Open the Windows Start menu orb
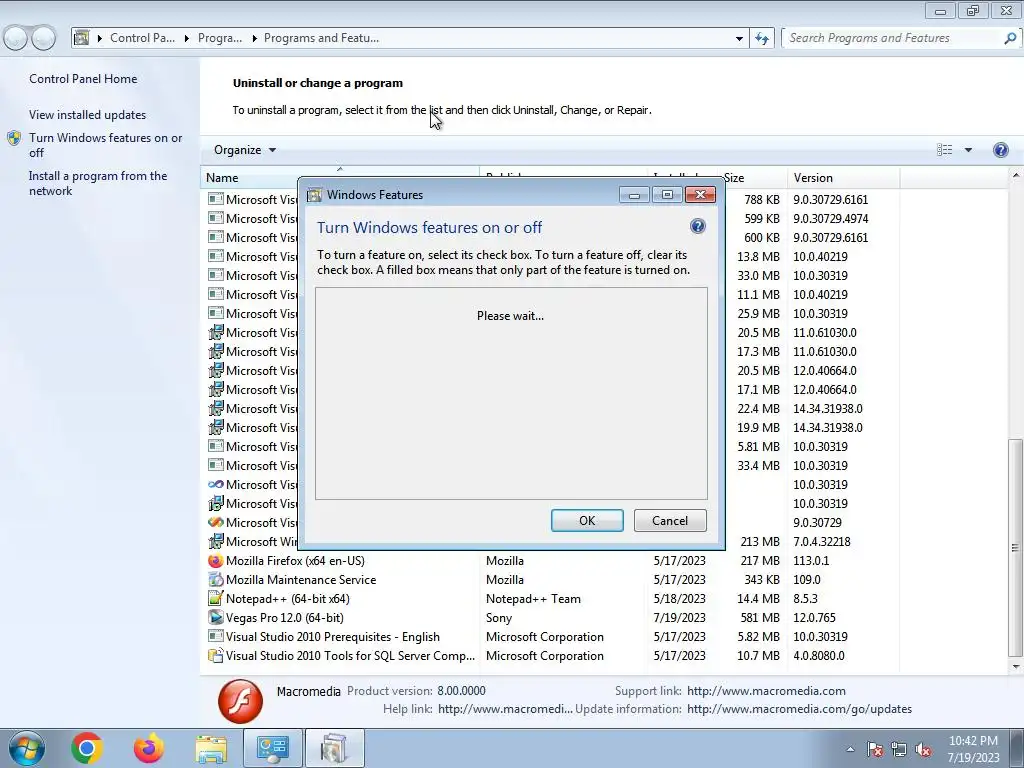The height and width of the screenshot is (768, 1024). pos(26,748)
